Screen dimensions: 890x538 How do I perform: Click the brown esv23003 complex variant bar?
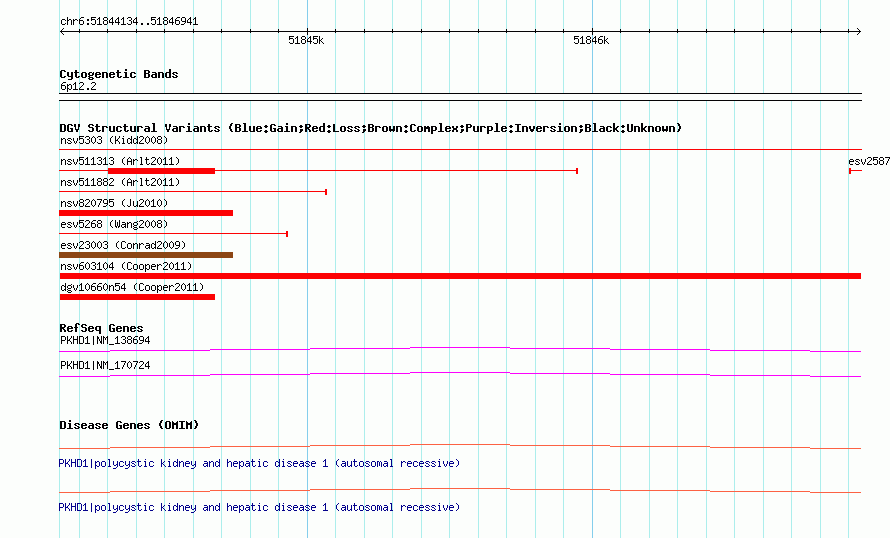[146, 255]
